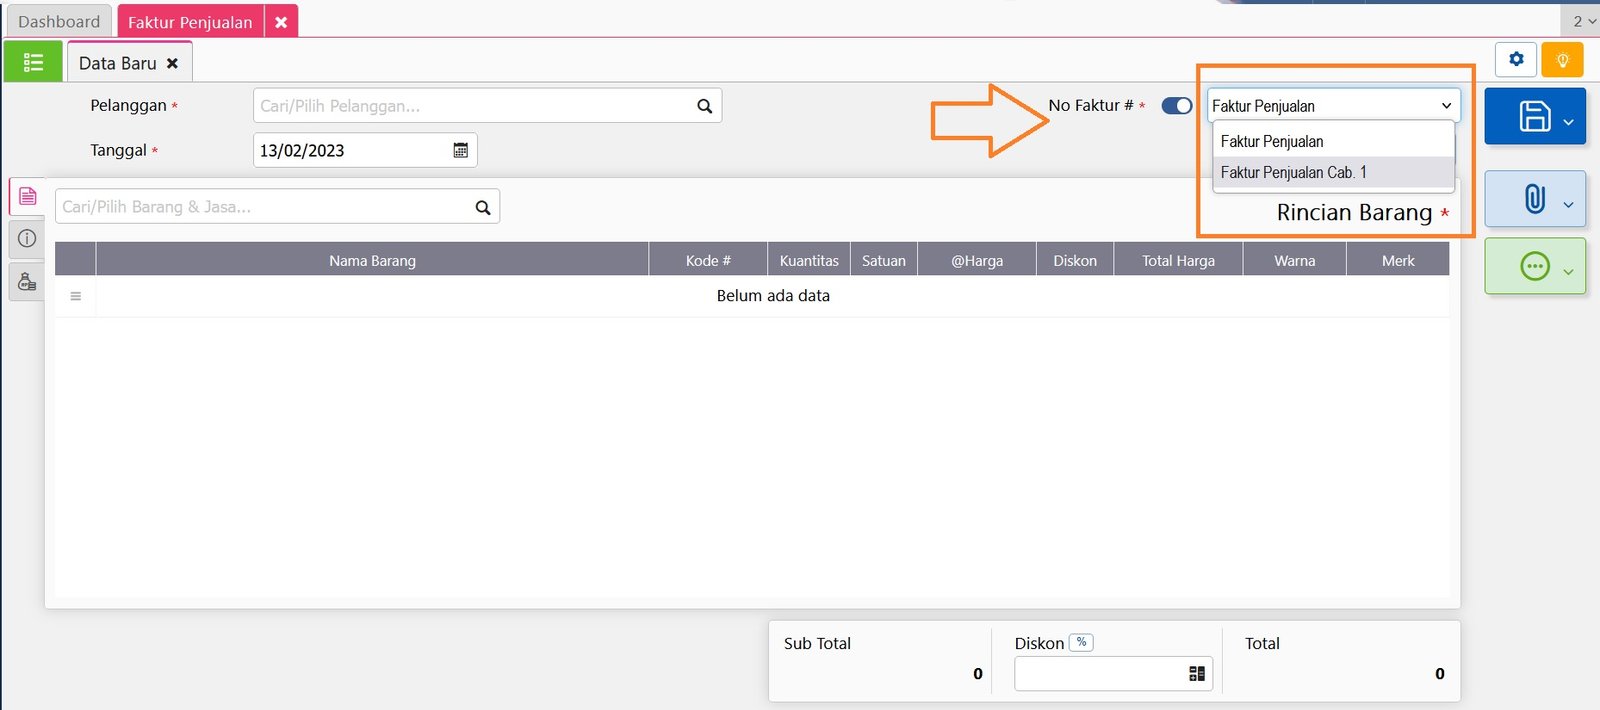Toggle the Diskon percent badge

point(1081,643)
